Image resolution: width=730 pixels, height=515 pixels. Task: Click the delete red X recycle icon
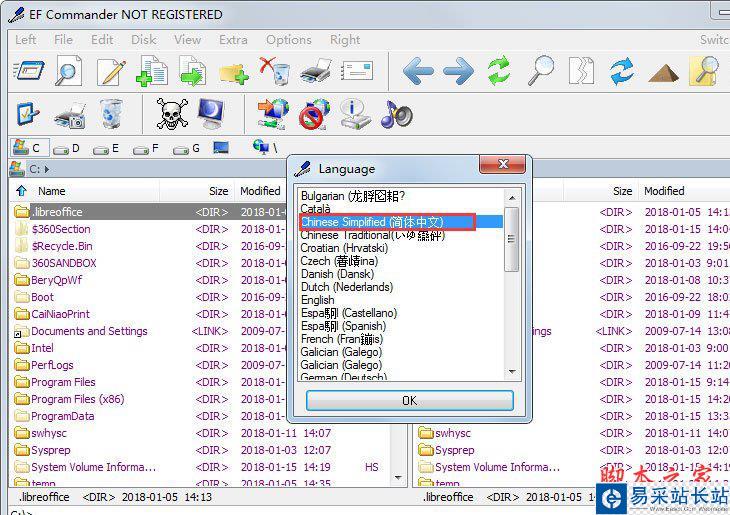[275, 71]
